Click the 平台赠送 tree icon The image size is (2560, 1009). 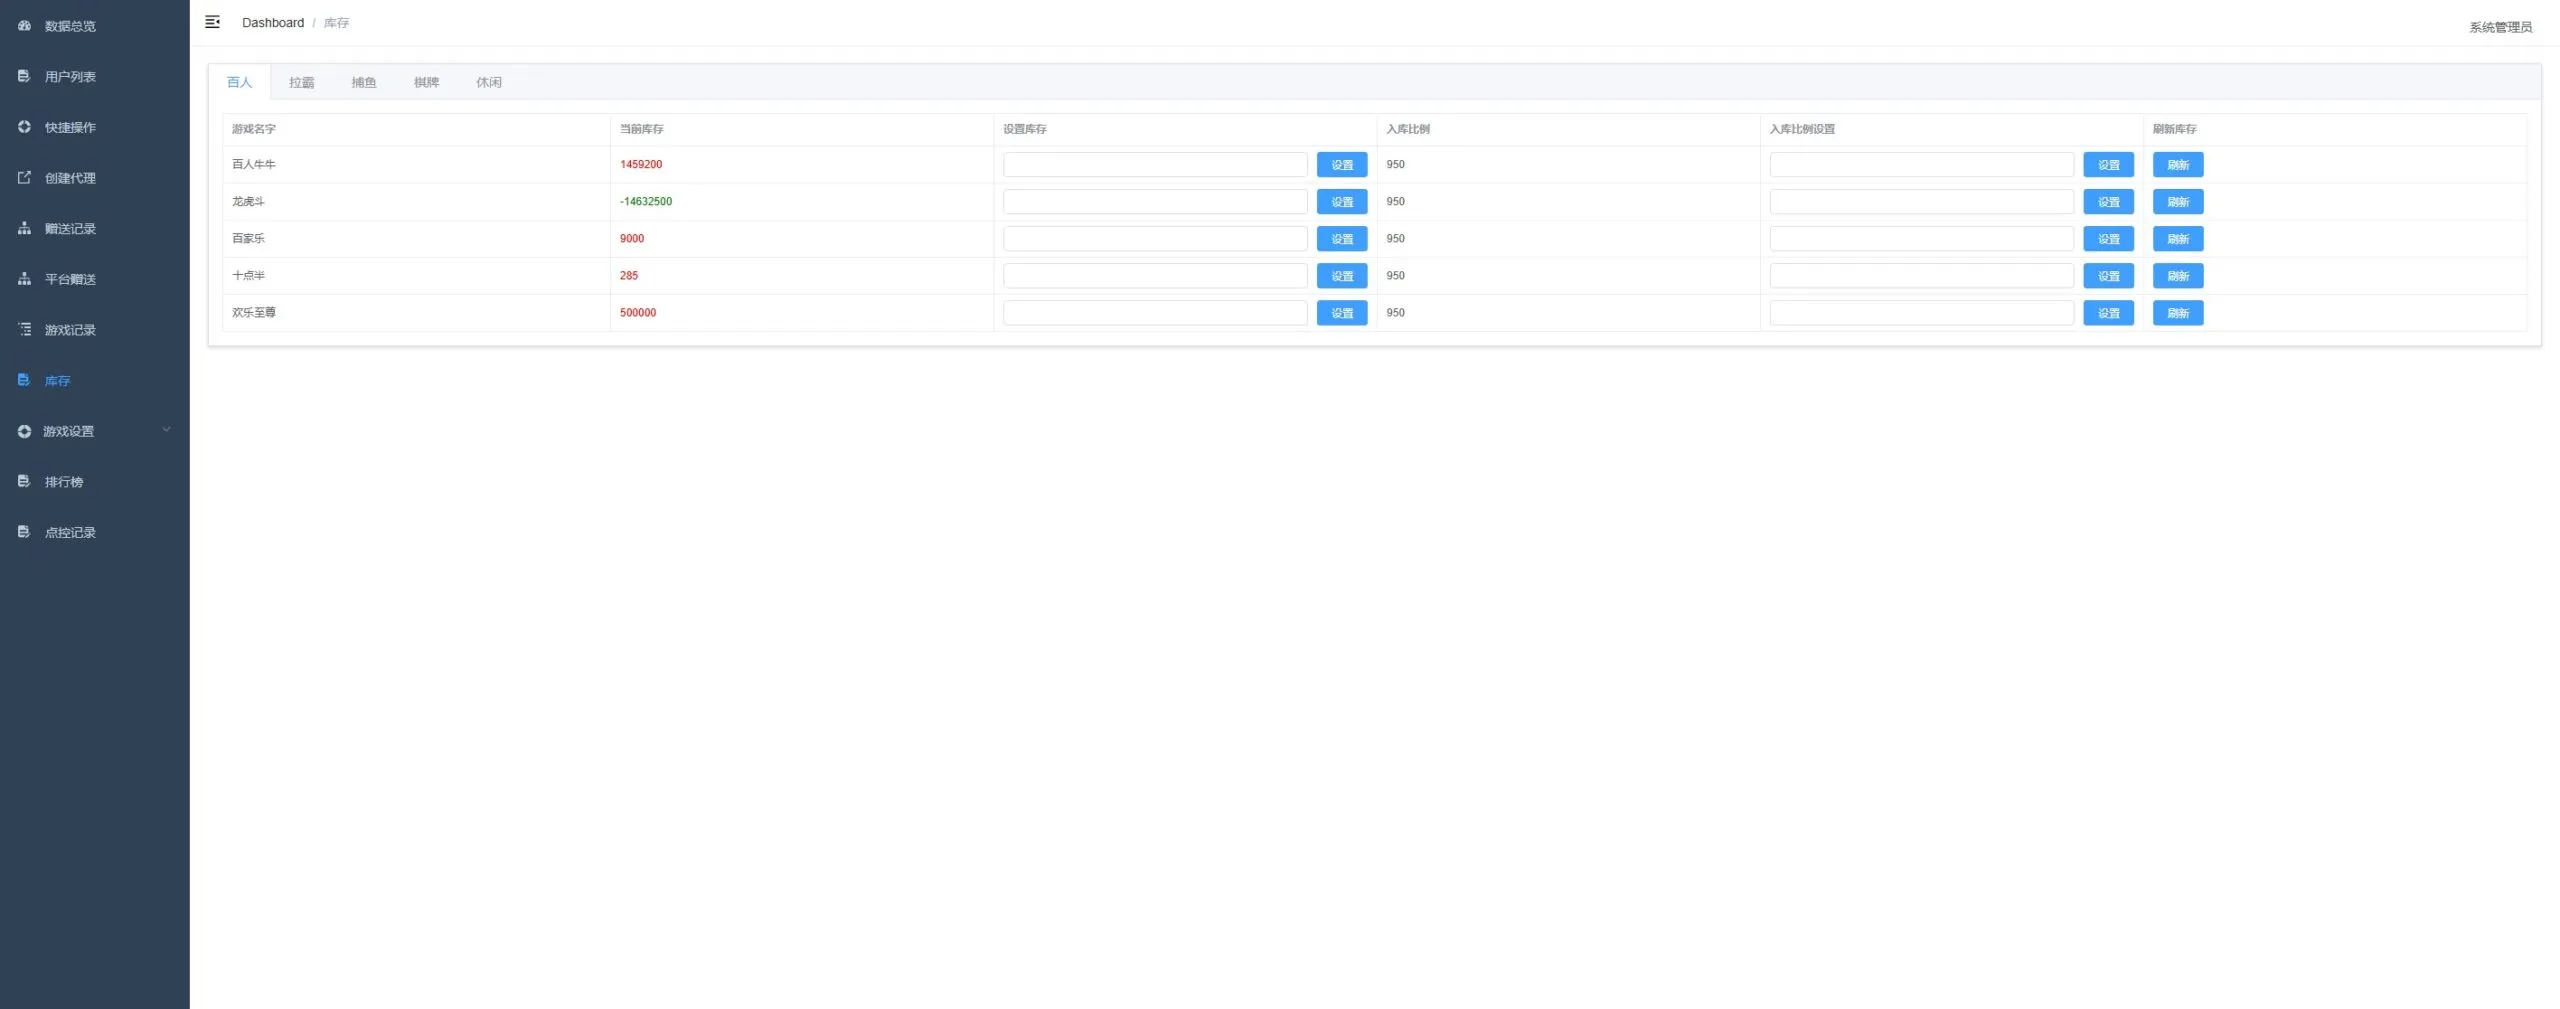point(24,279)
